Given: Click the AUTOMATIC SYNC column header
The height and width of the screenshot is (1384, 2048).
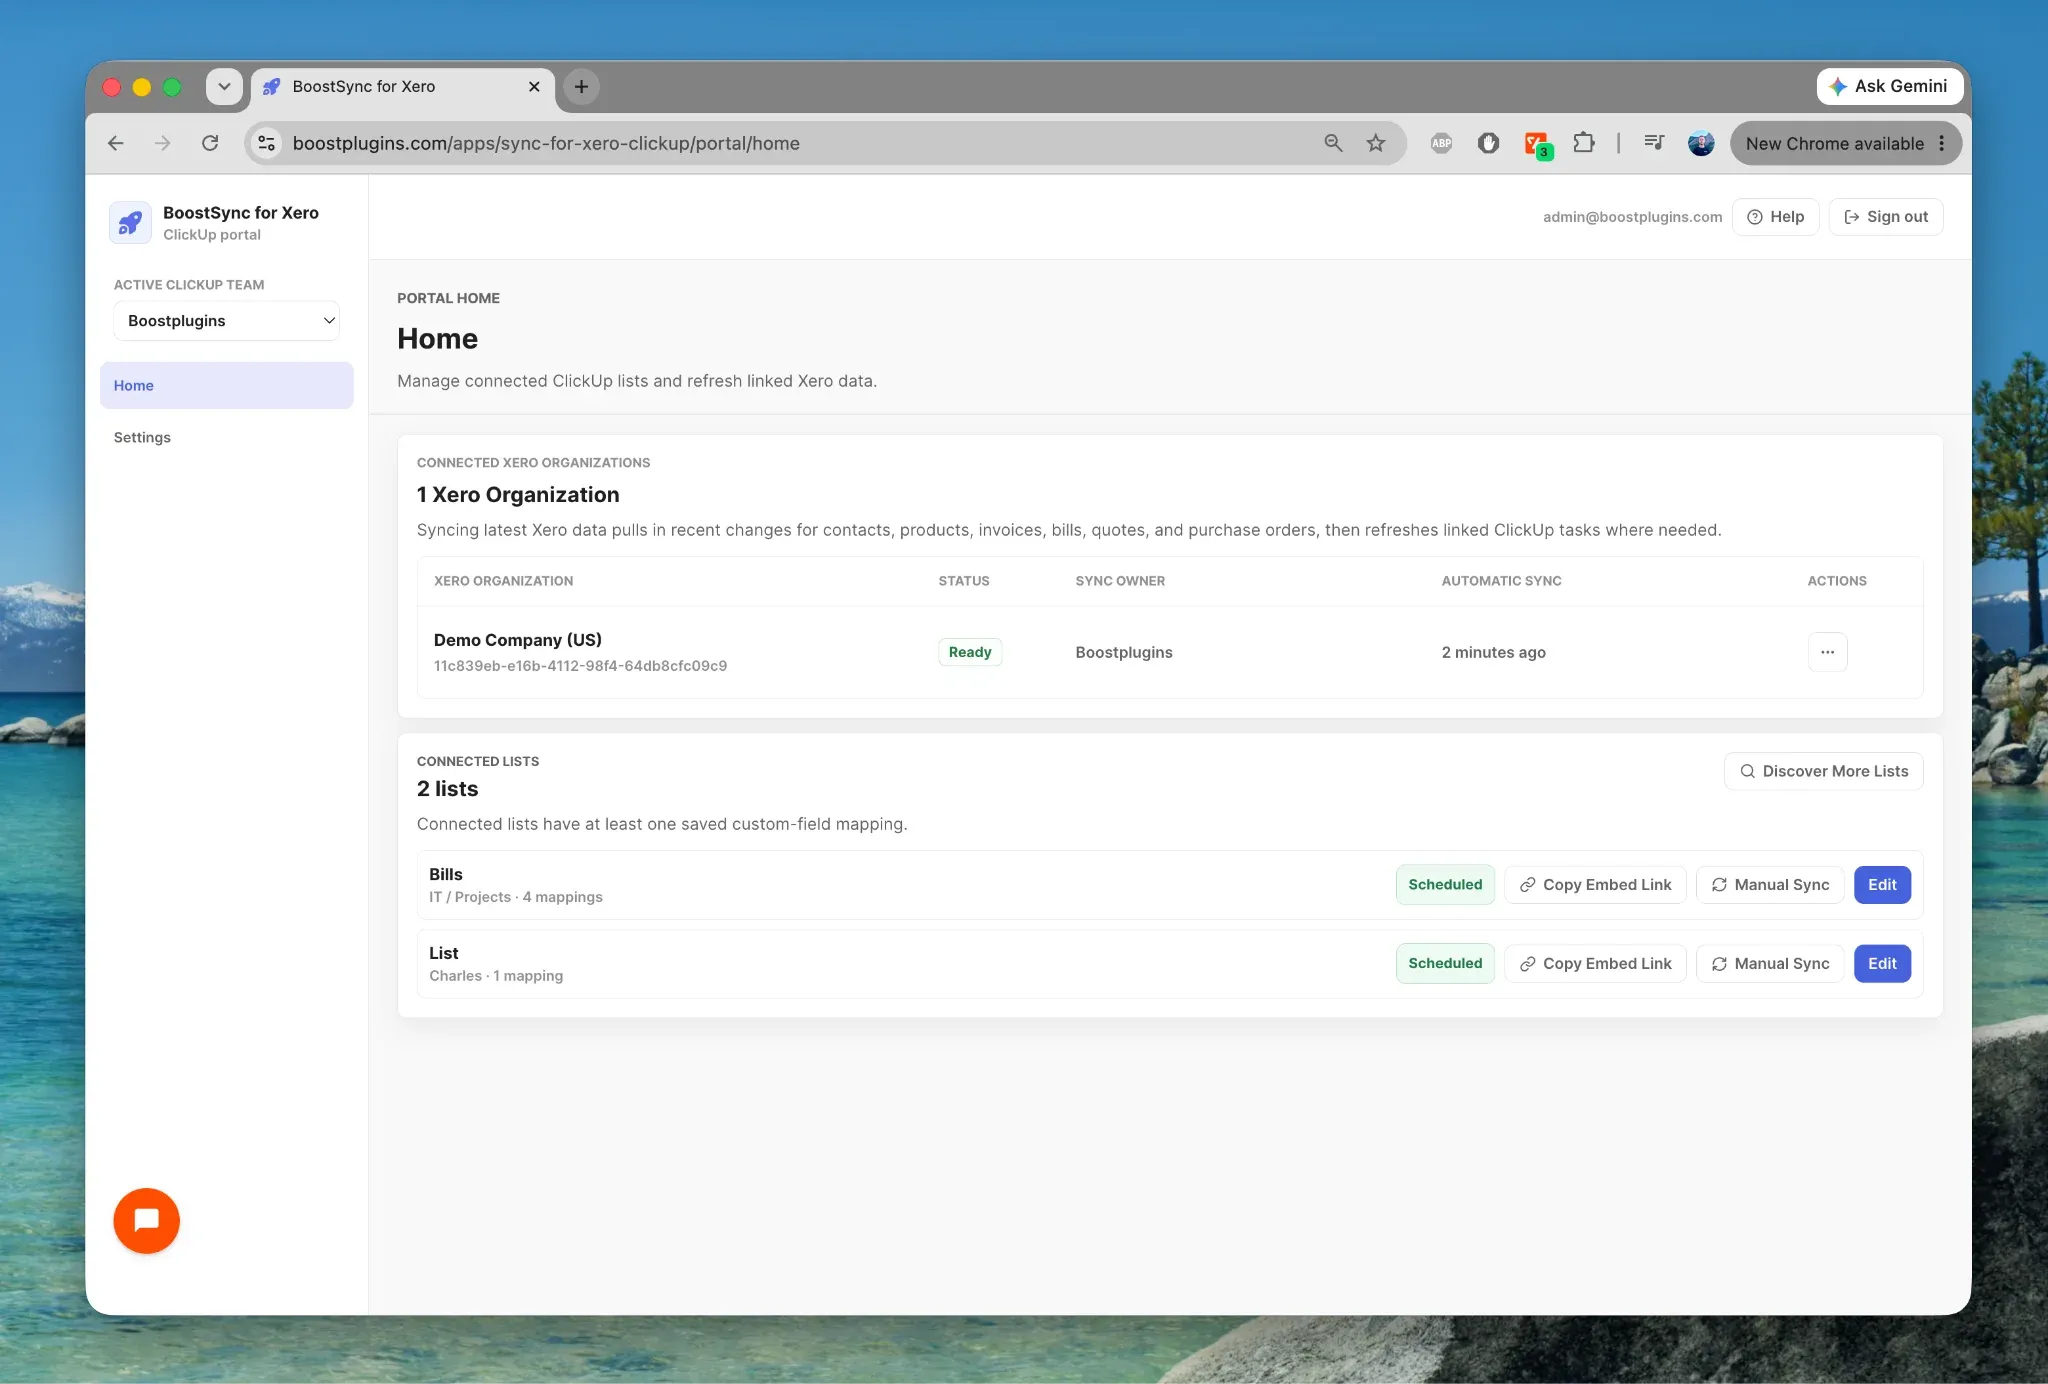Looking at the screenshot, I should (x=1501, y=581).
